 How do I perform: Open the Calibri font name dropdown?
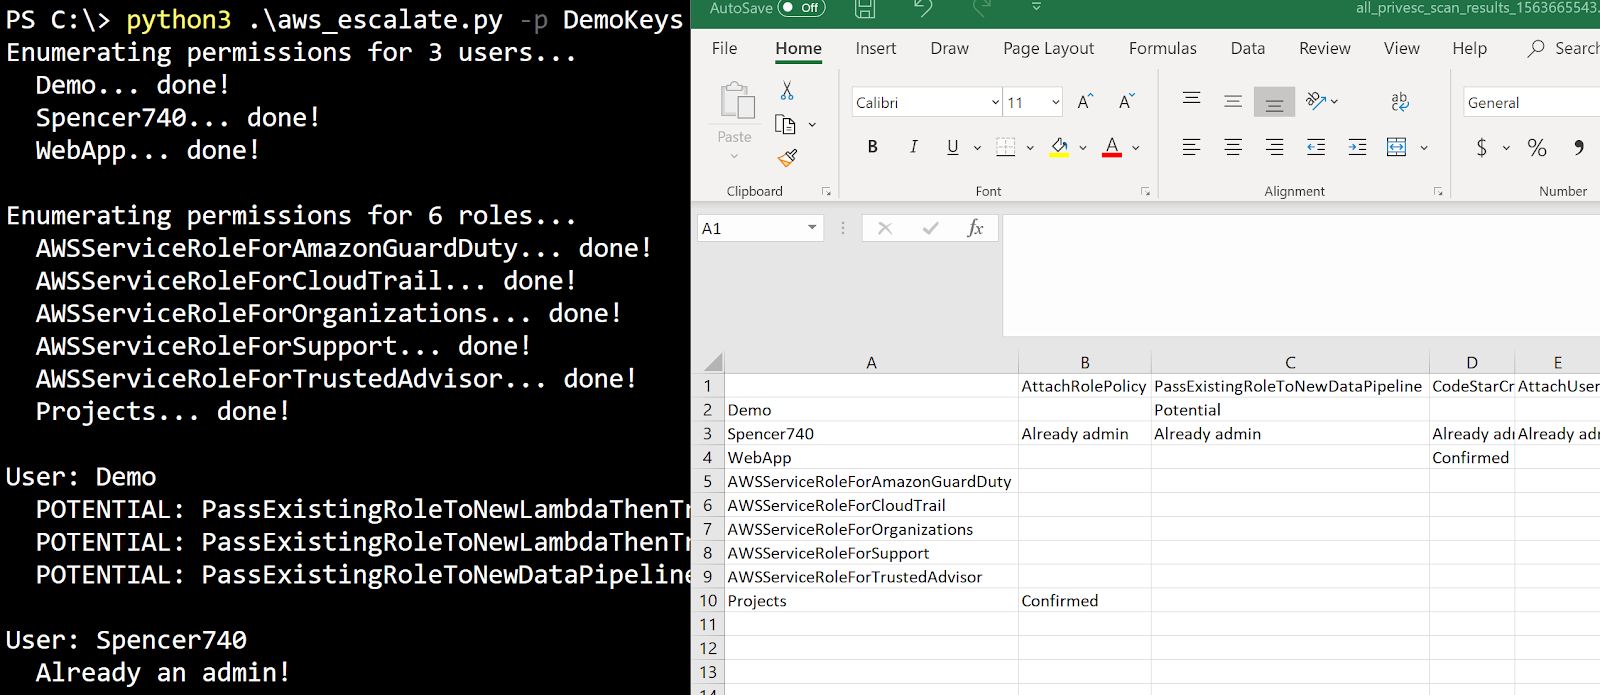pyautogui.click(x=995, y=102)
